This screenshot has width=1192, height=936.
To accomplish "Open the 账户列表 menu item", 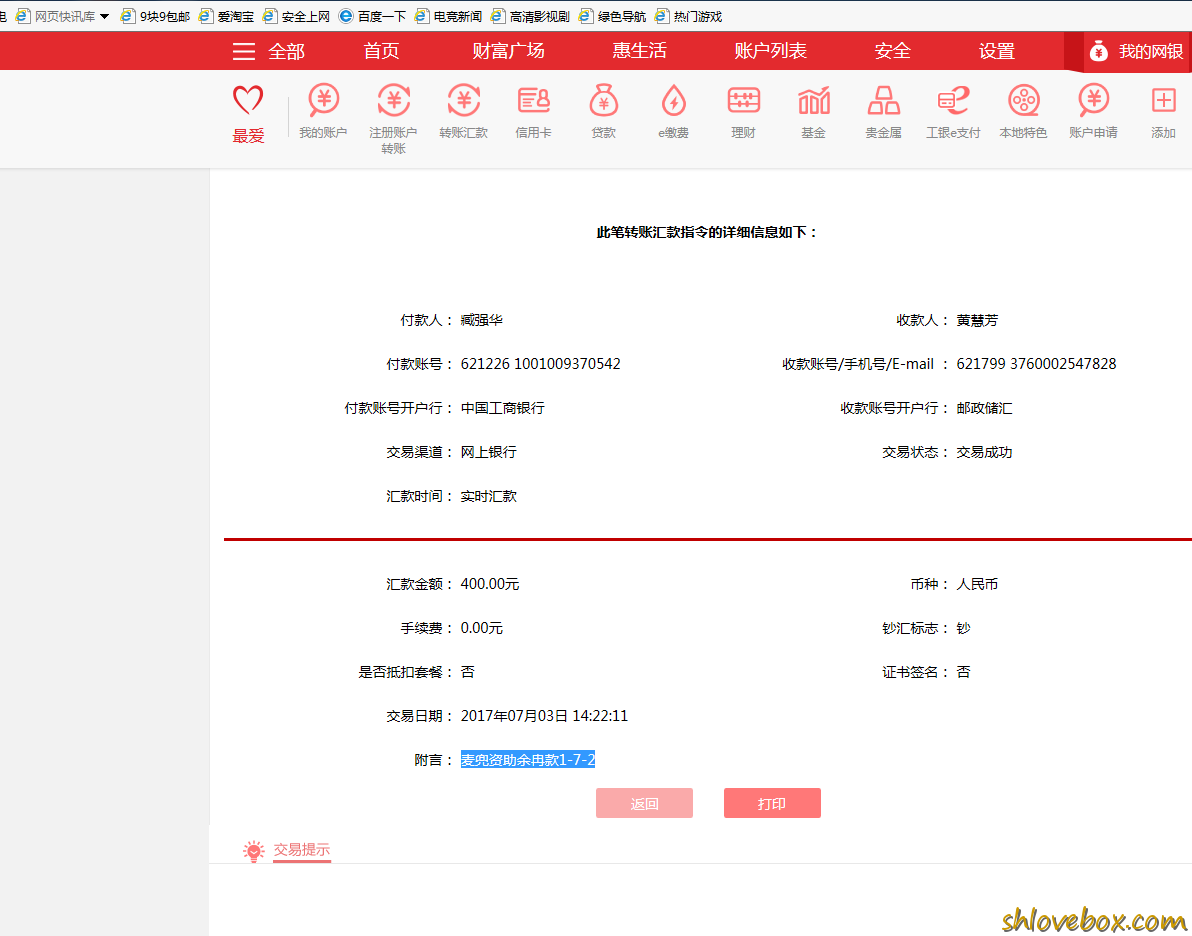I will (x=770, y=51).
